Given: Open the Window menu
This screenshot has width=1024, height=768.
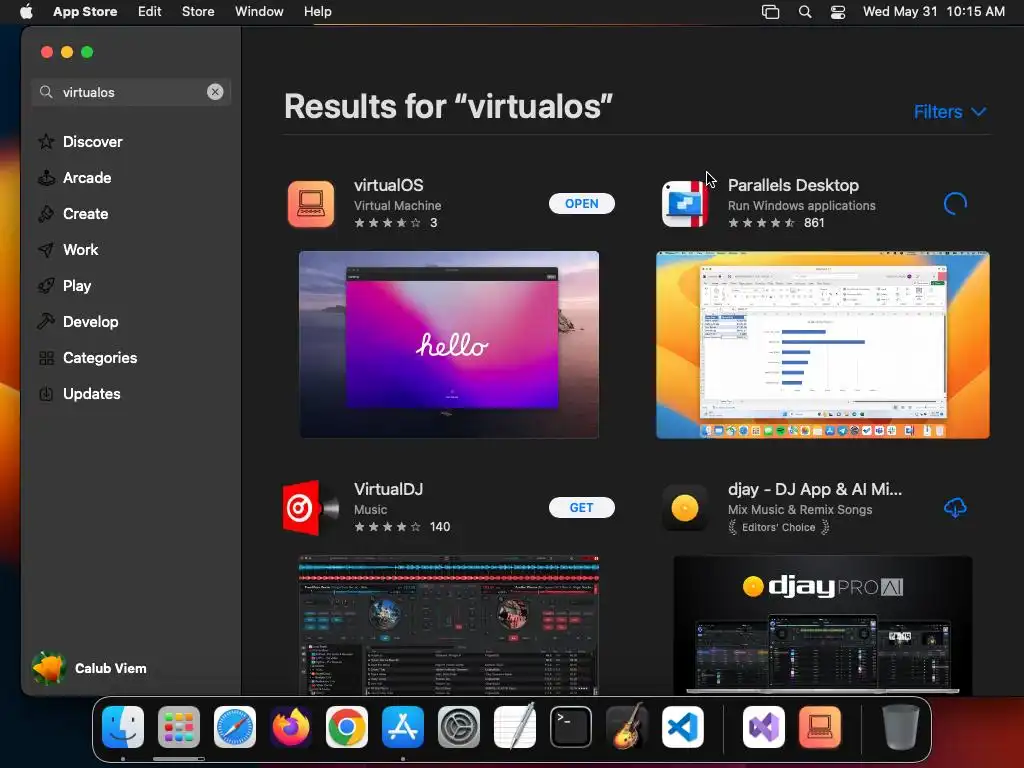Looking at the screenshot, I should [259, 12].
